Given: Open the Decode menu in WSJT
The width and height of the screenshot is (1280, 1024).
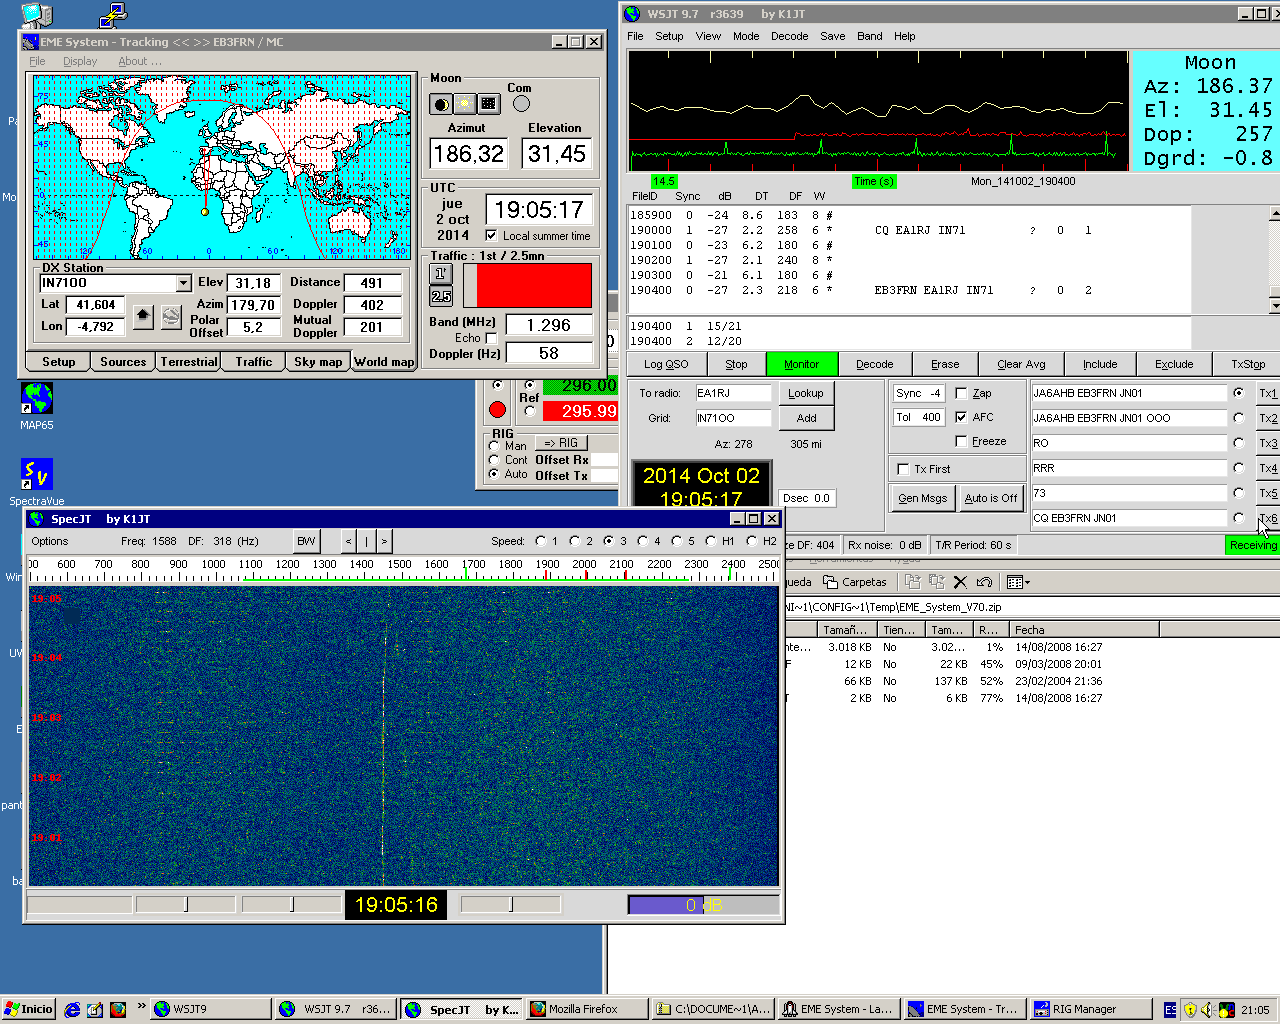Looking at the screenshot, I should tap(789, 36).
